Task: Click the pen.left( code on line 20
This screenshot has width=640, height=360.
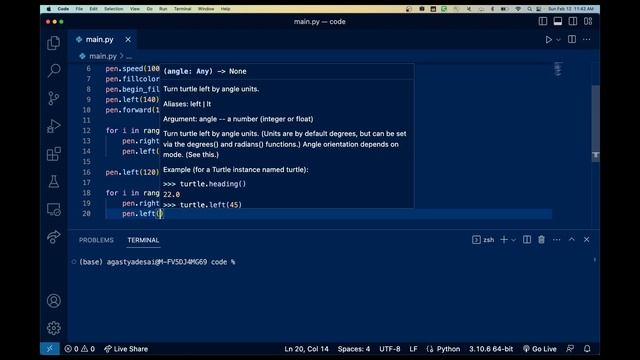Action: (140, 214)
